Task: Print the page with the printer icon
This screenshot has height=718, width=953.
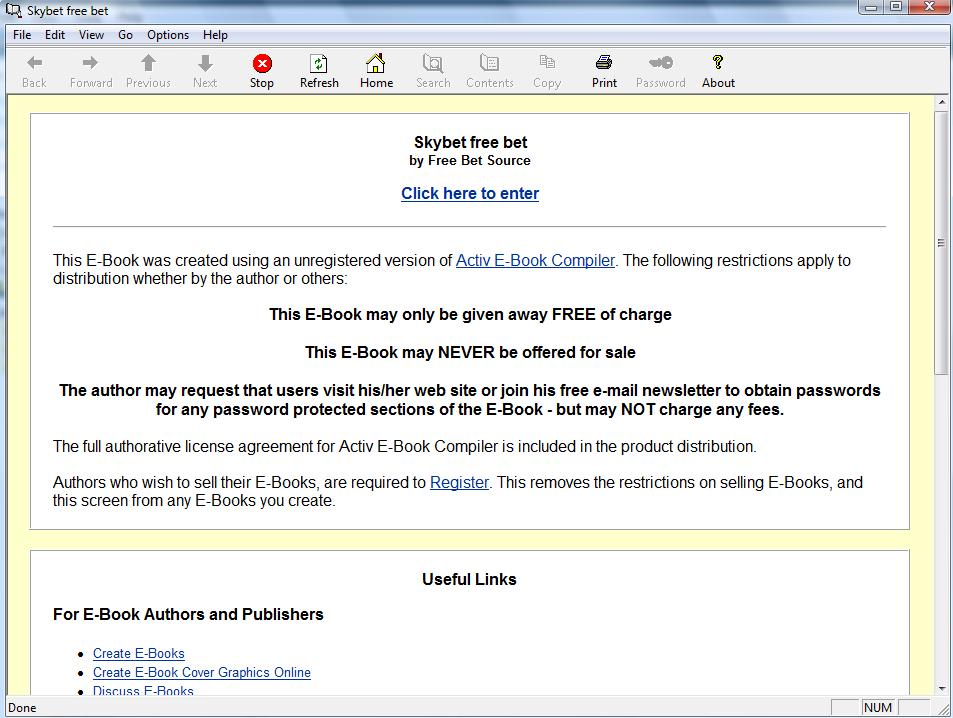Action: pos(604,62)
